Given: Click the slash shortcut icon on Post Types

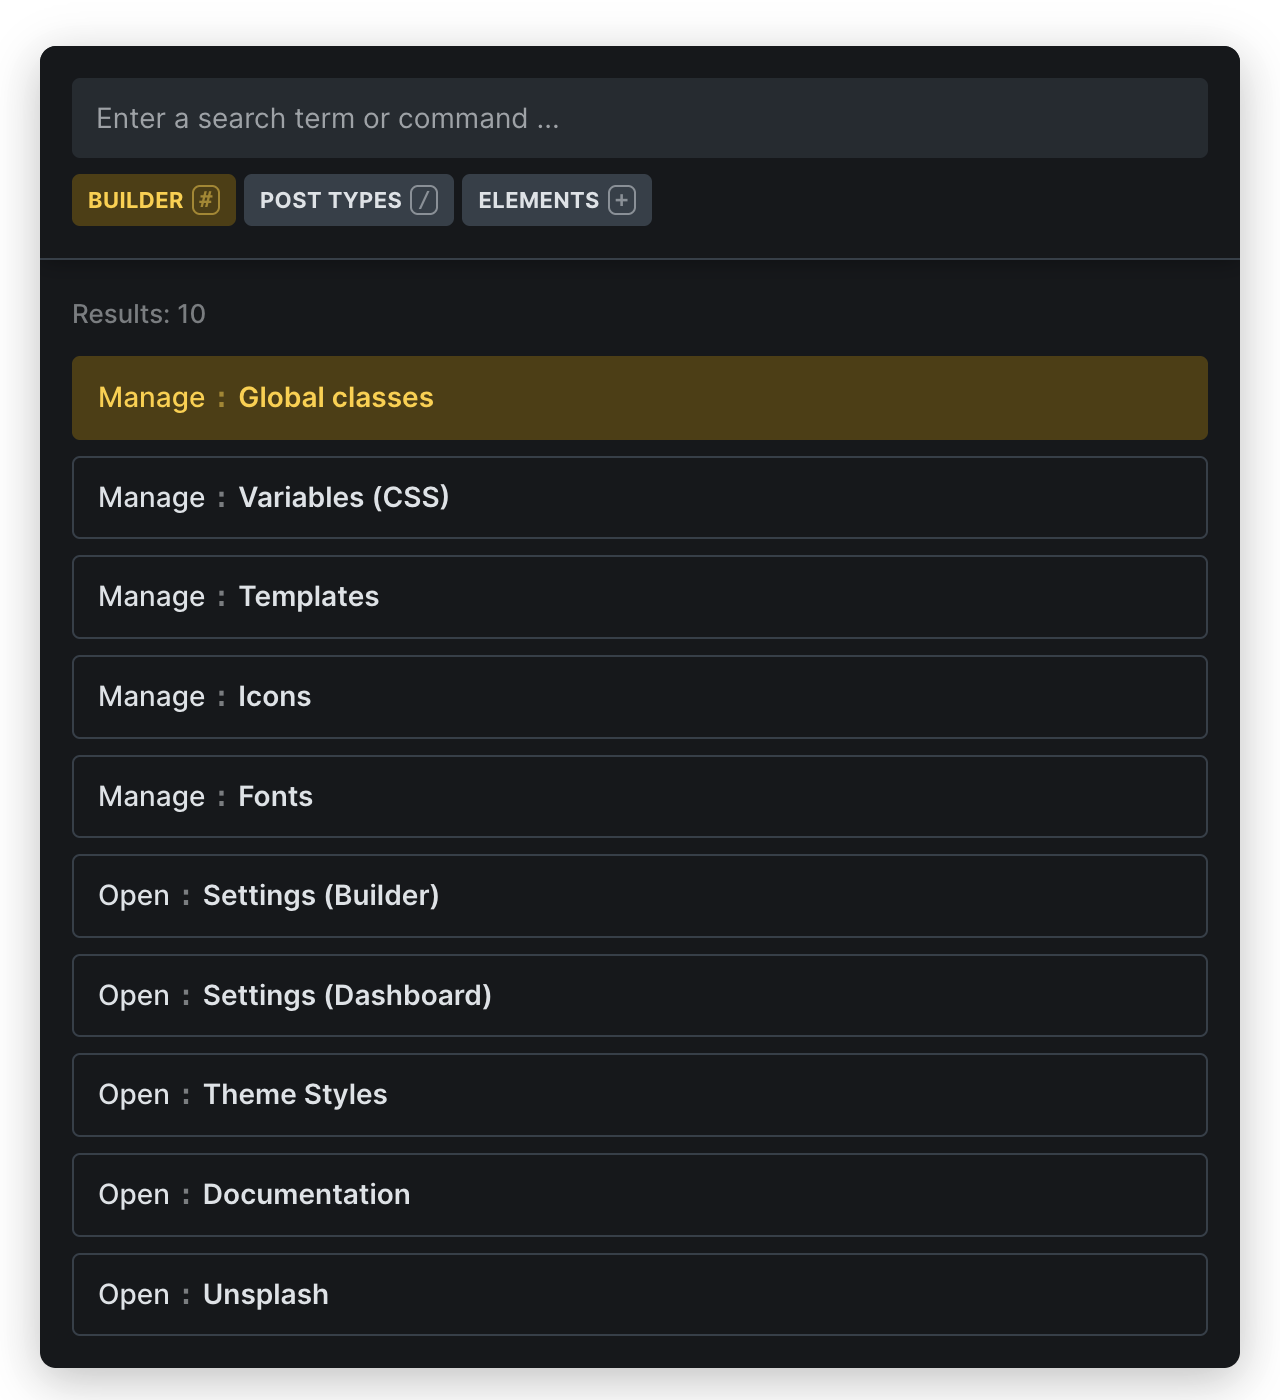Looking at the screenshot, I should coord(424,200).
